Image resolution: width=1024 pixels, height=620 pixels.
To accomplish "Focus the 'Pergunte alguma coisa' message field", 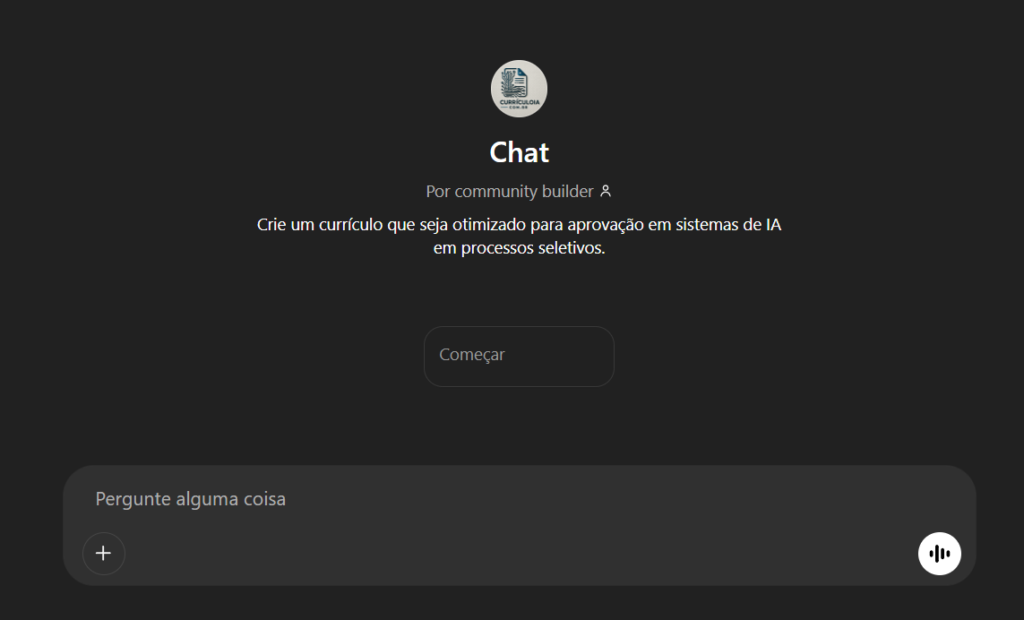I will pyautogui.click(x=519, y=499).
